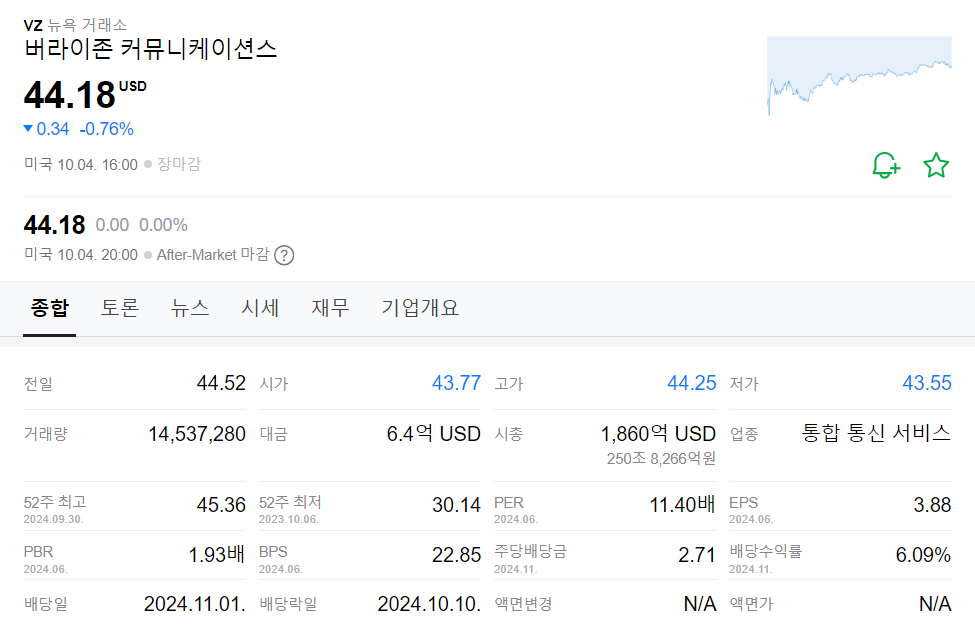Click the BPS value 22.85
The height and width of the screenshot is (630, 975).
click(x=456, y=555)
